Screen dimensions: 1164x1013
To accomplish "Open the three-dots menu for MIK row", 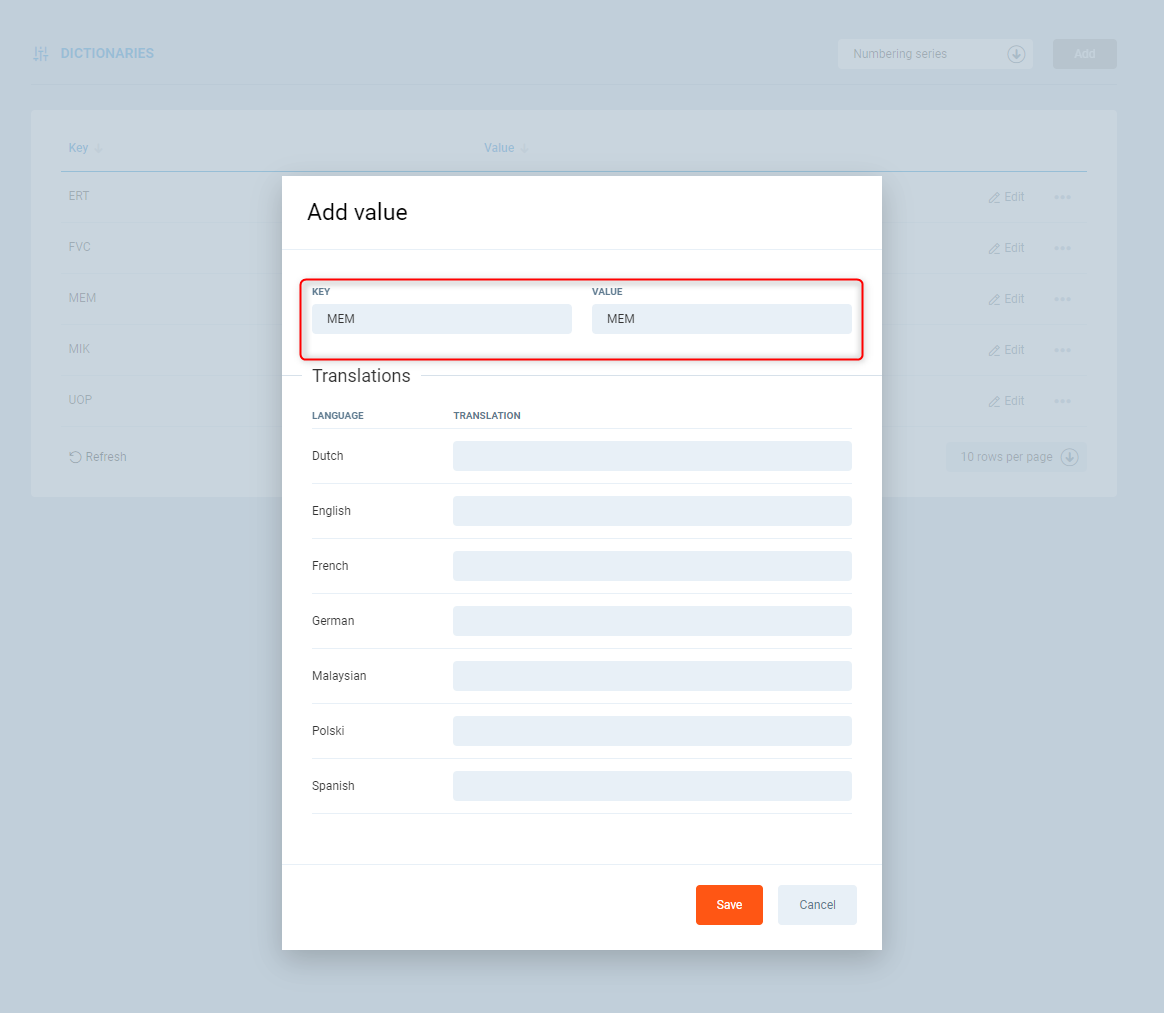I will coord(1062,350).
